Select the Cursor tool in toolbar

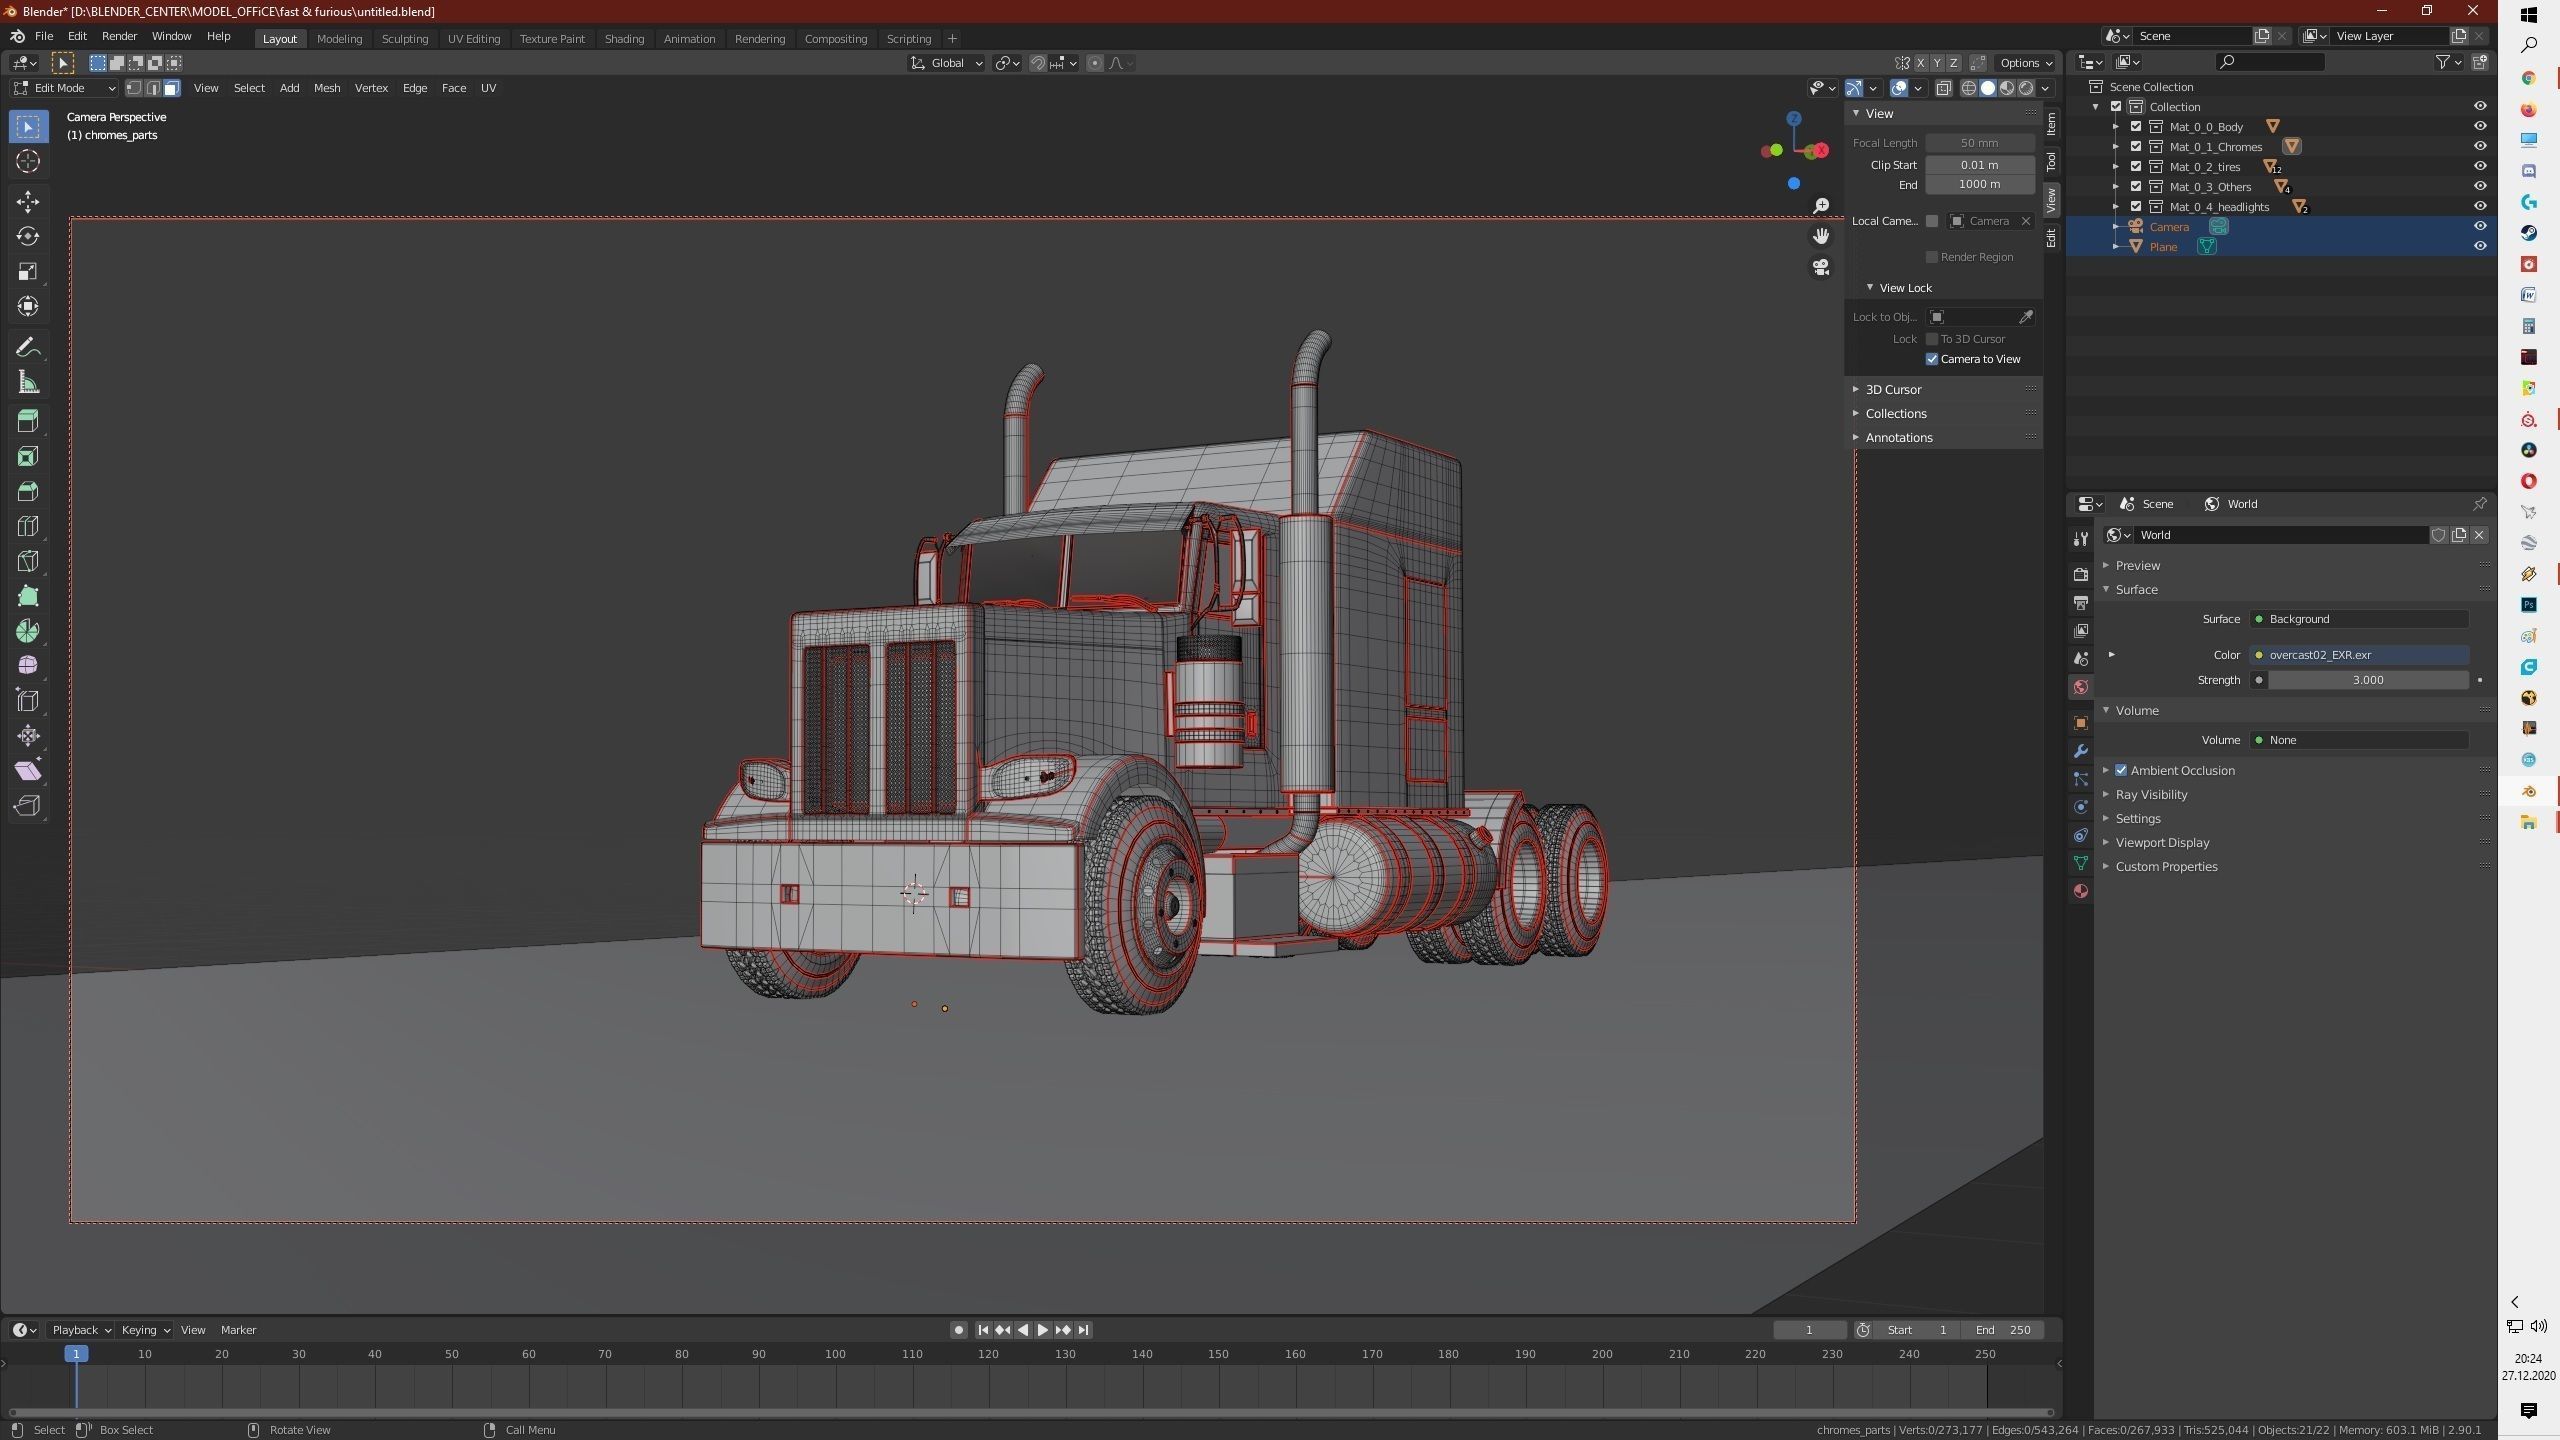(x=28, y=161)
